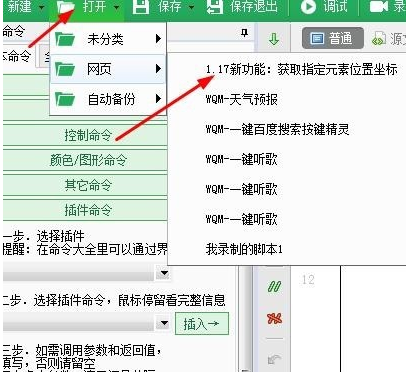The height and width of the screenshot is (372, 420).
Task: Open script 1.17新功能：获取指定元素位置坐标
Action: (301, 69)
